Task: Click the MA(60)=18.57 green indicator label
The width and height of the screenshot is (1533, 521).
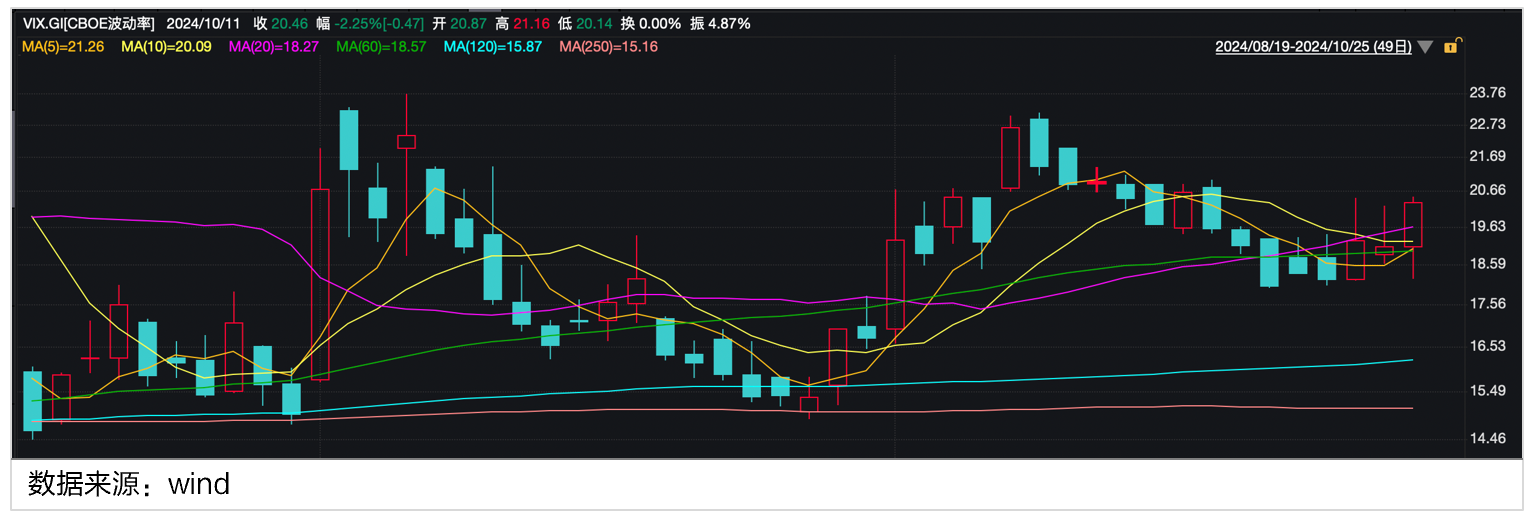Action: pyautogui.click(x=381, y=46)
